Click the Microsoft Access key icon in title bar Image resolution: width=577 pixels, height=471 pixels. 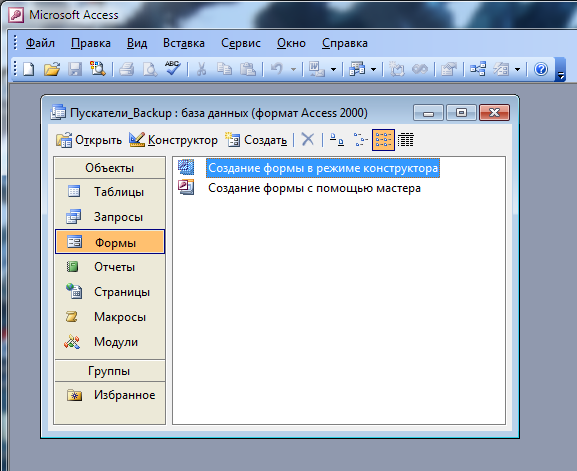(16, 15)
